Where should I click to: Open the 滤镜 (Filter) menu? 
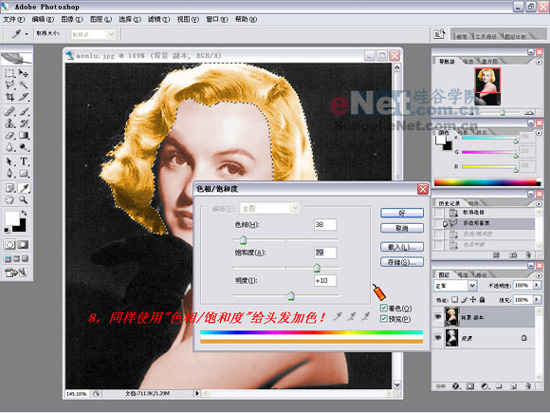click(x=159, y=19)
